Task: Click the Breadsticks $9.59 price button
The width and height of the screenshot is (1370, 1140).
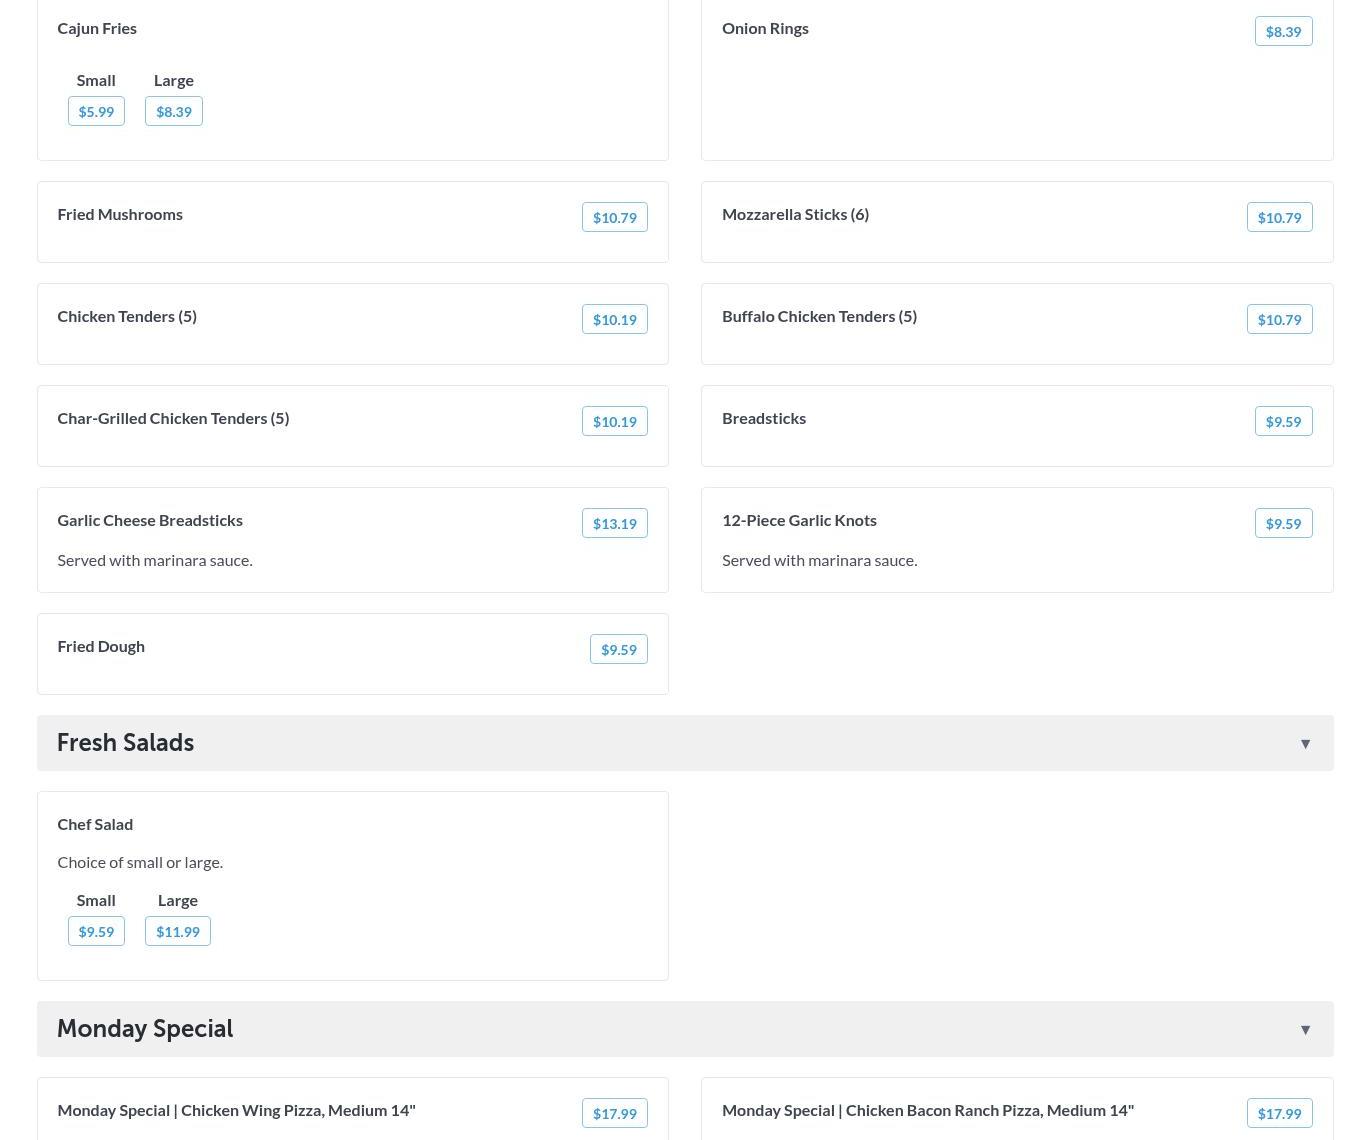Action: [x=1283, y=421]
